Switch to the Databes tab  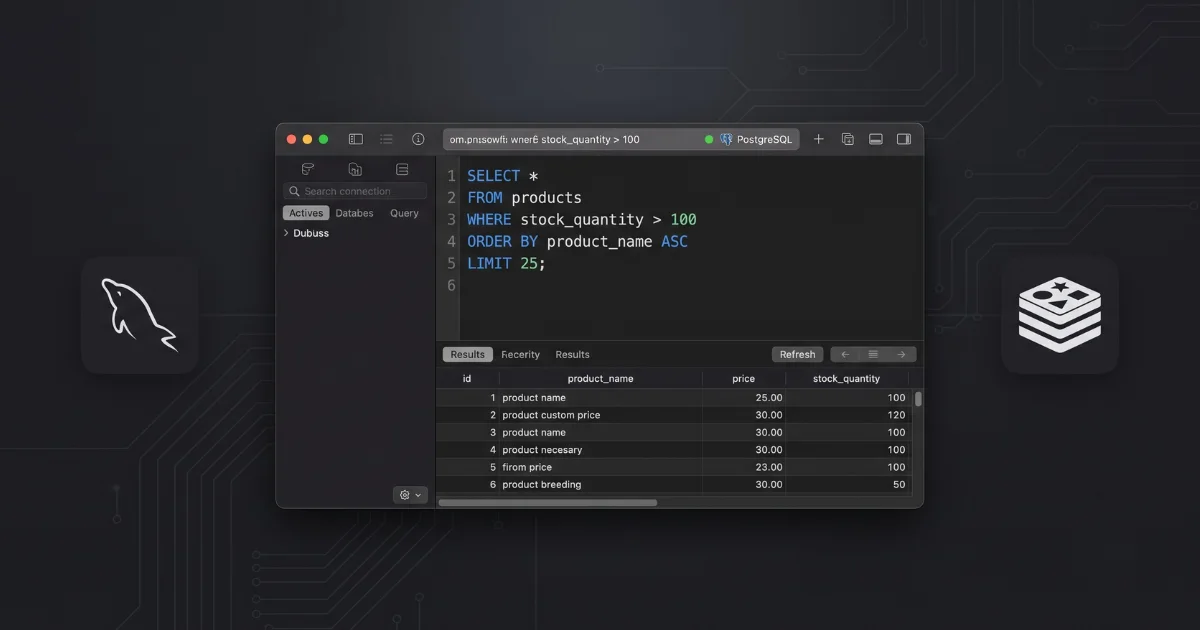point(354,213)
